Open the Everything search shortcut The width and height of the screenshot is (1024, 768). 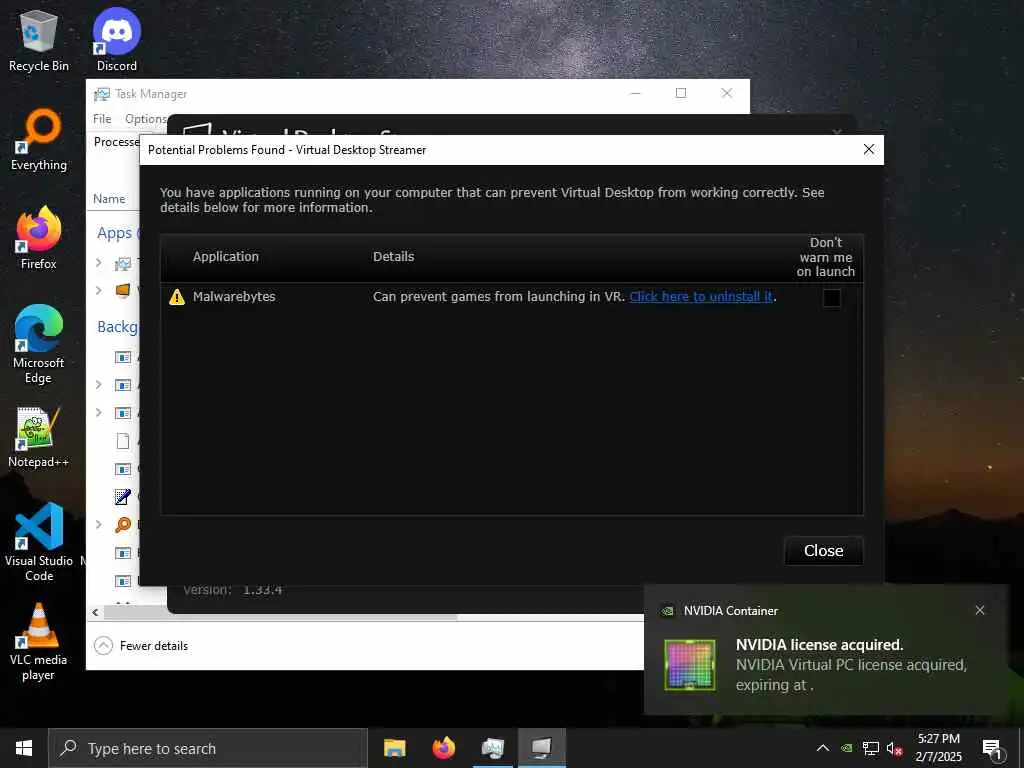click(39, 140)
